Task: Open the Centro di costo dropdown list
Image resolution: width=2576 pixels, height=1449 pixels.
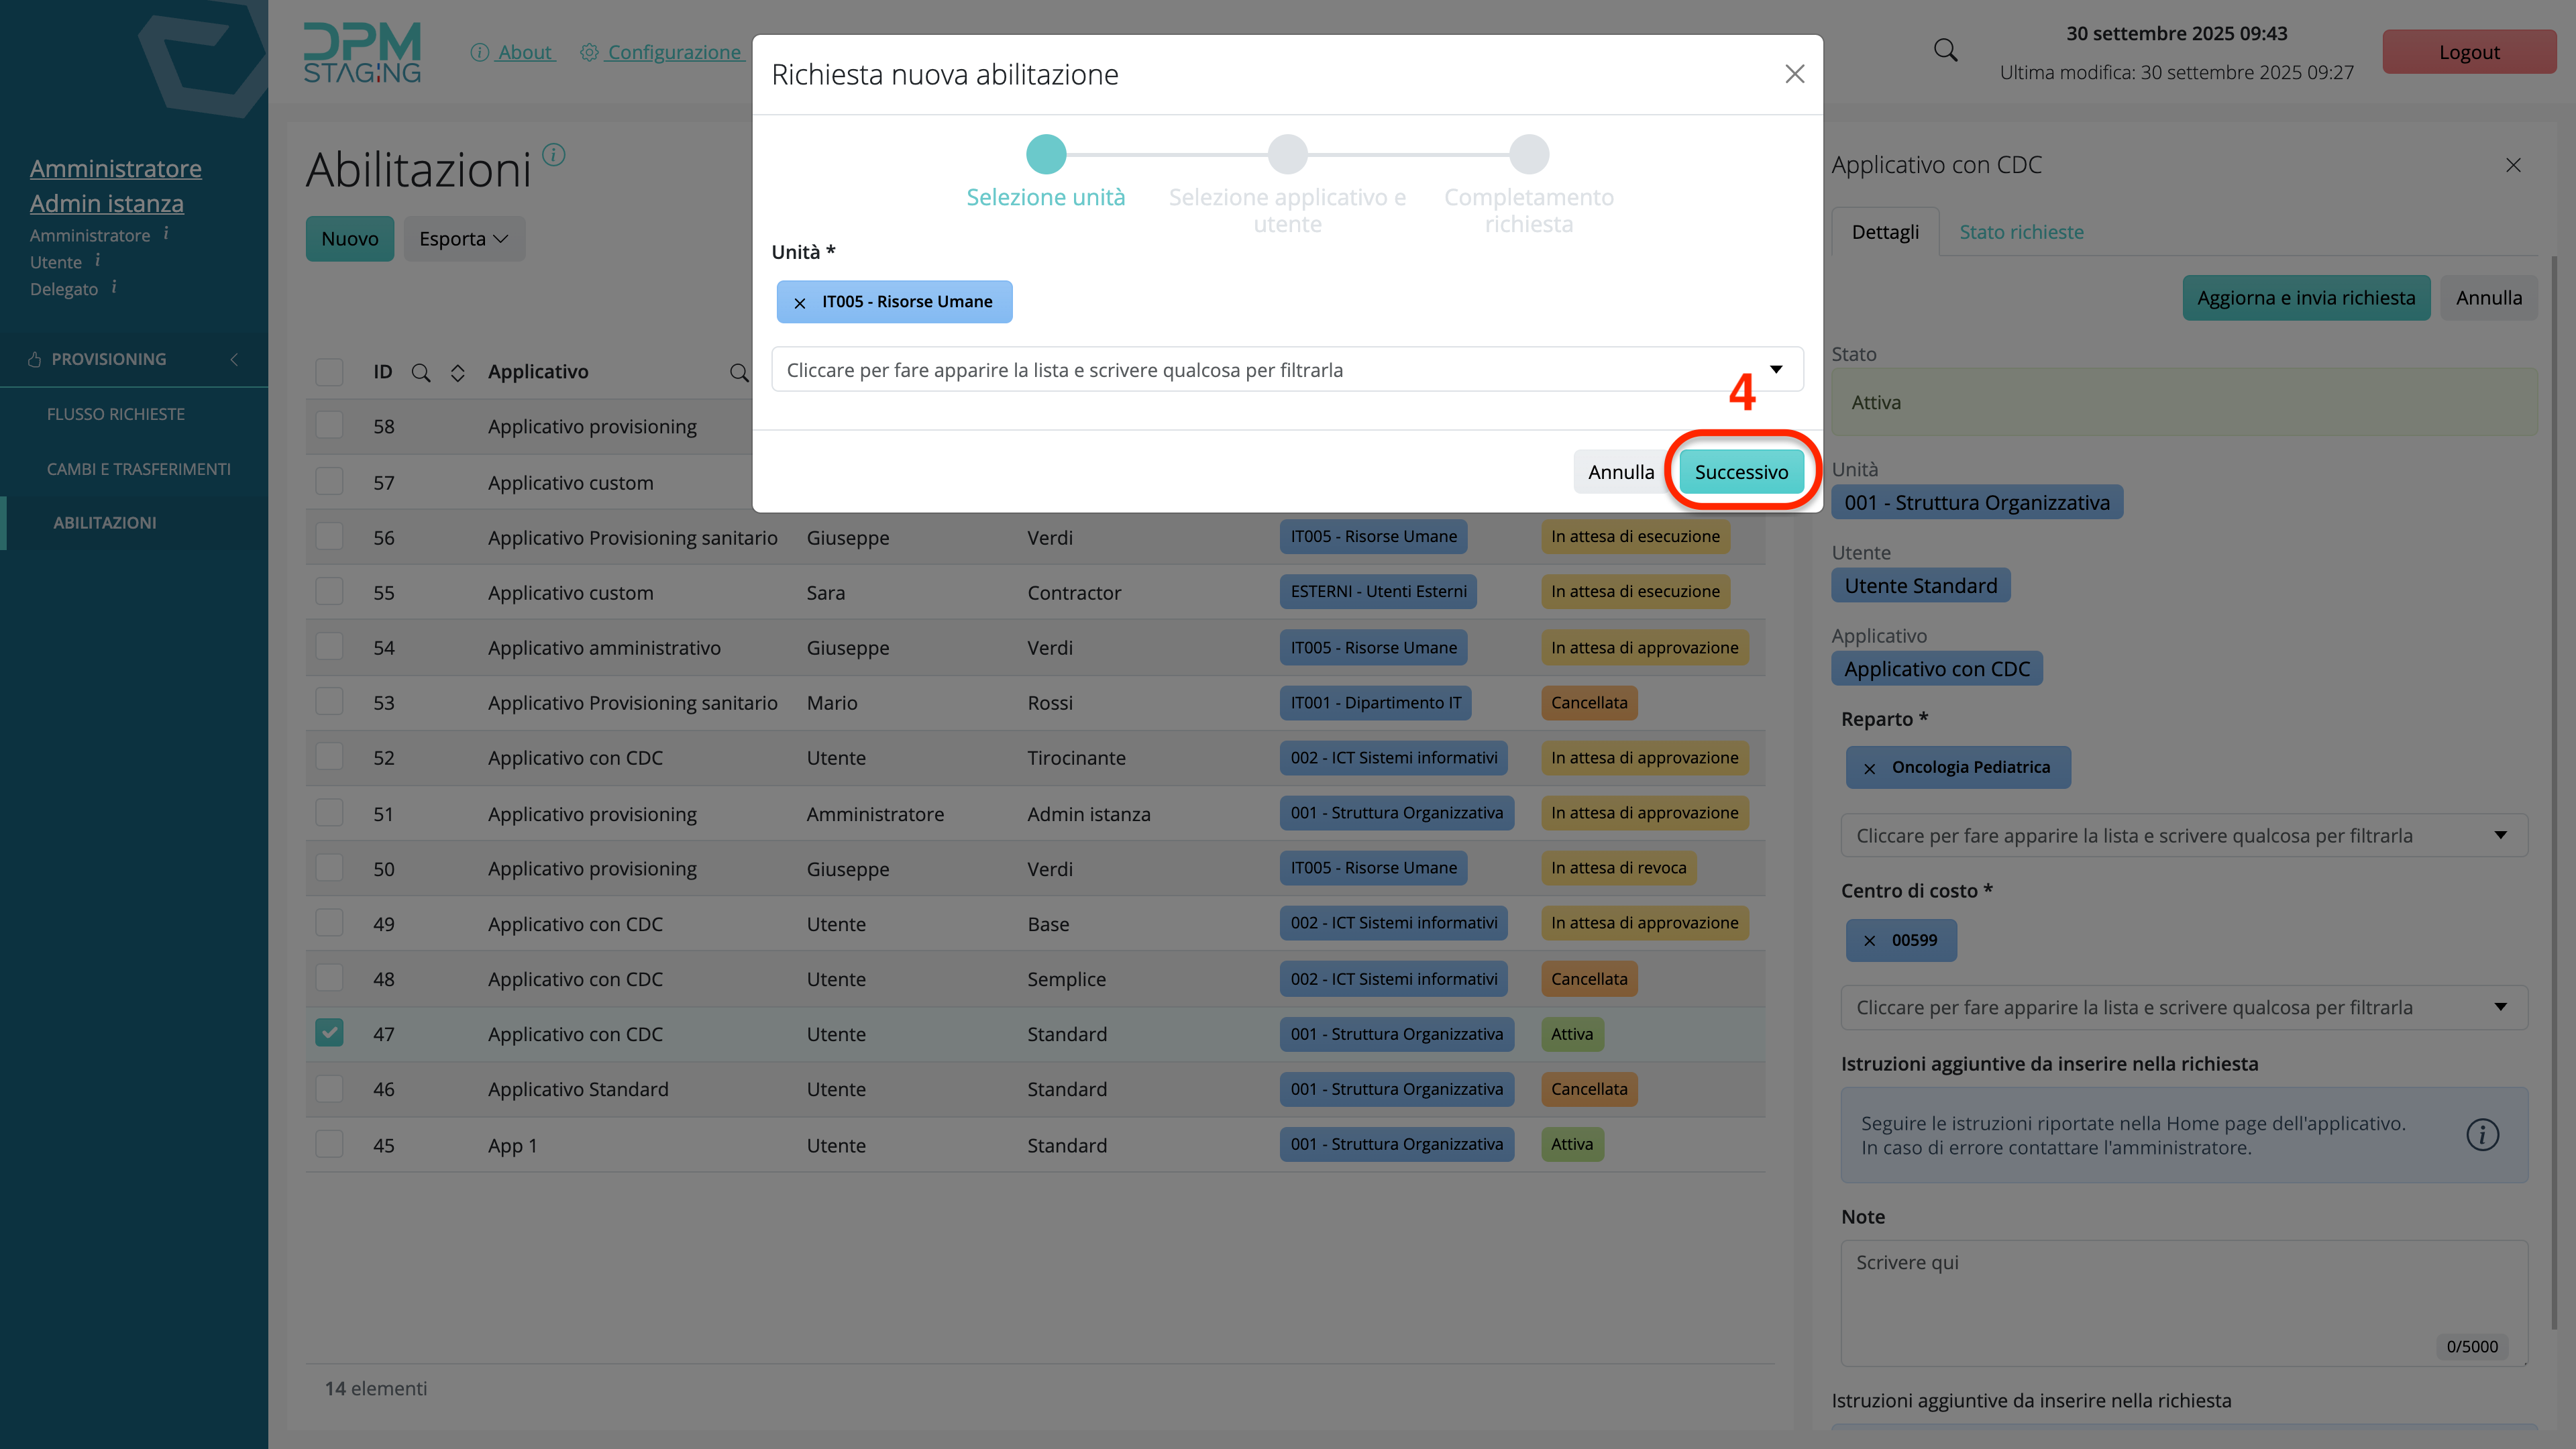Action: (x=2183, y=1007)
